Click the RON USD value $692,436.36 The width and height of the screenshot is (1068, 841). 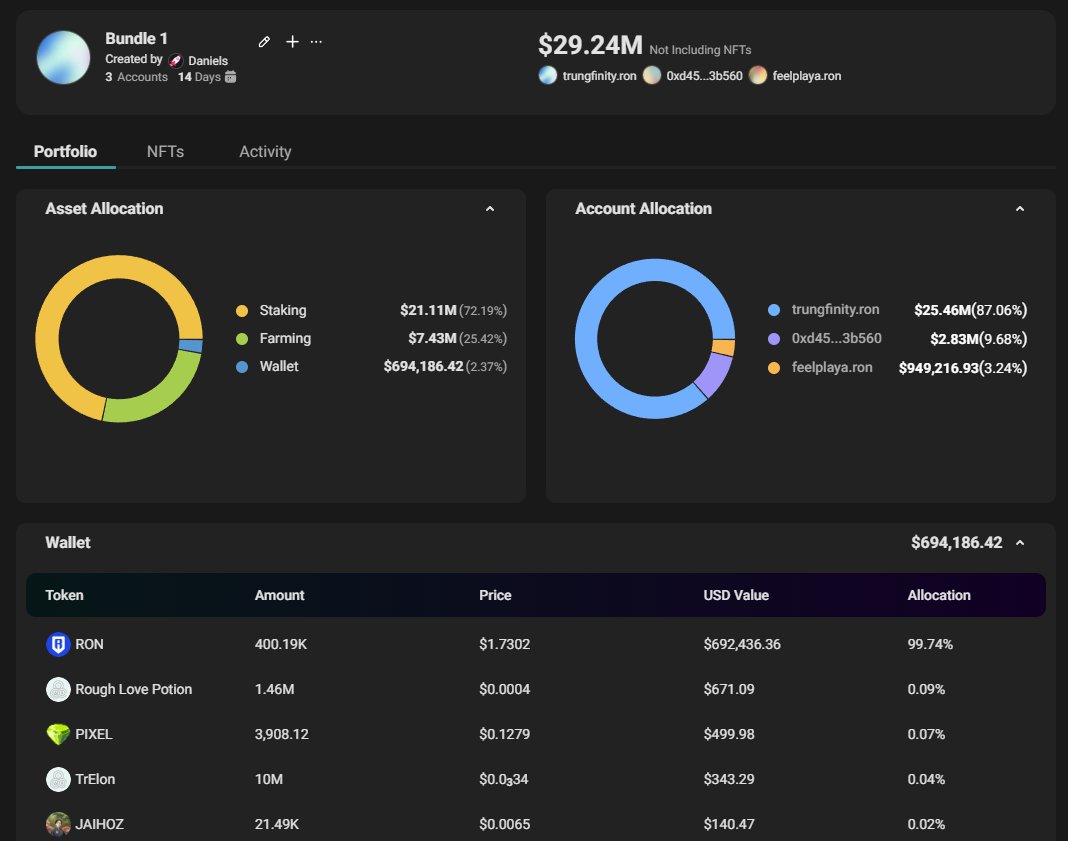click(742, 644)
